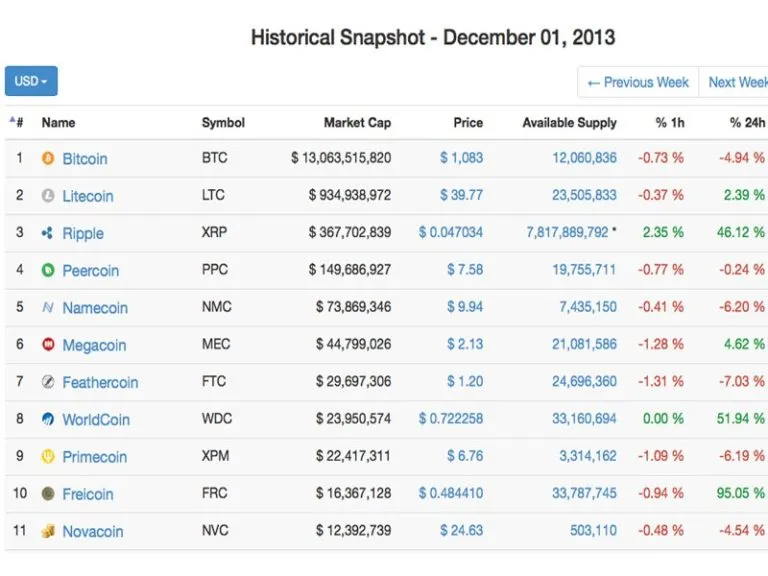Click the Novacoin logo icon
The width and height of the screenshot is (768, 576).
click(x=48, y=531)
